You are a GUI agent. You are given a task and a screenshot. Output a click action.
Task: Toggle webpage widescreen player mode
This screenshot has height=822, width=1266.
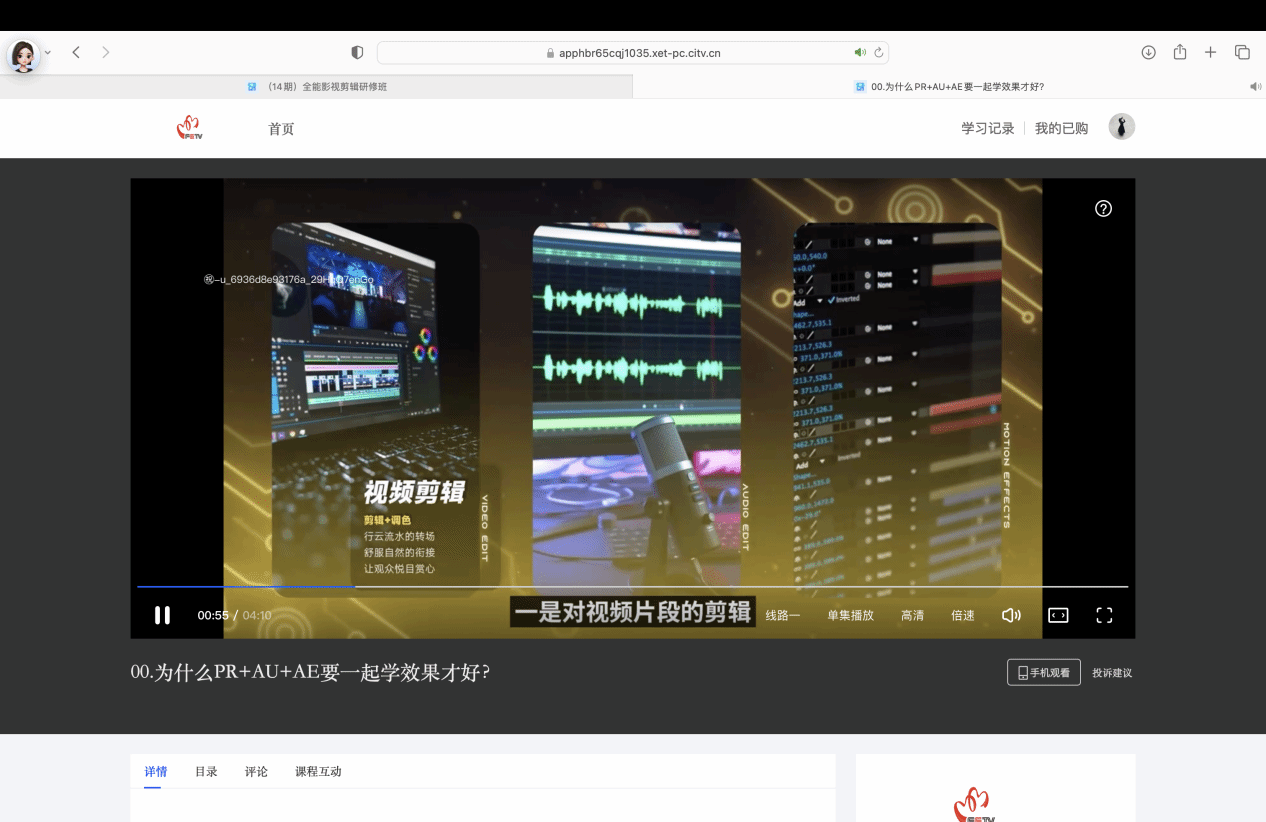coord(1058,615)
